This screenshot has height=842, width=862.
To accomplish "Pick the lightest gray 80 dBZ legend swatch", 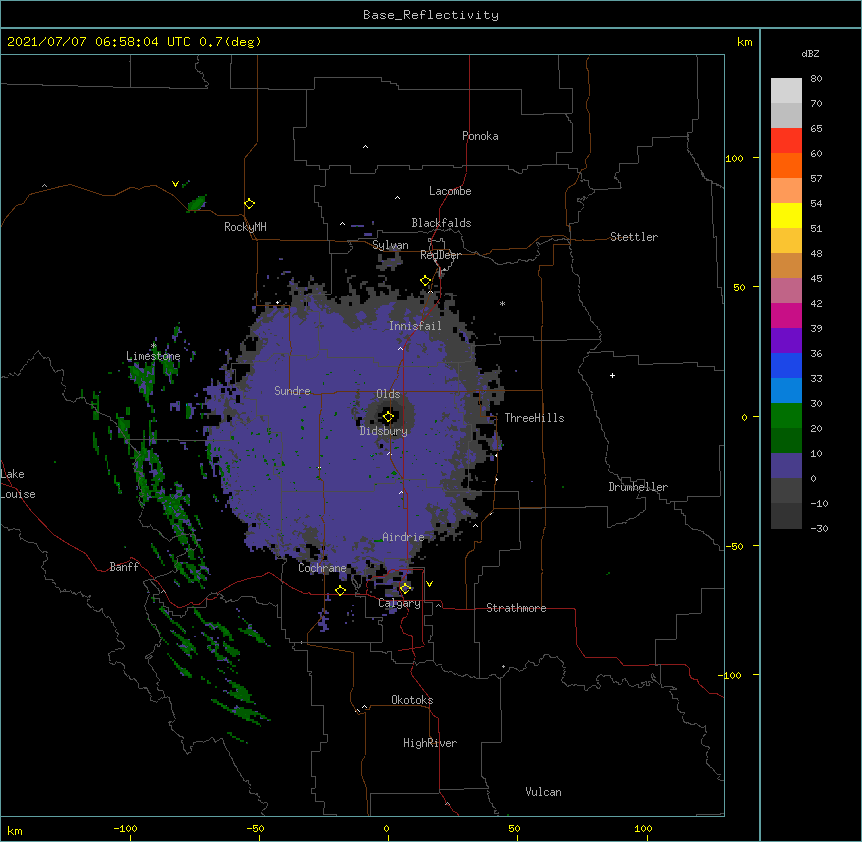I will coord(786,90).
